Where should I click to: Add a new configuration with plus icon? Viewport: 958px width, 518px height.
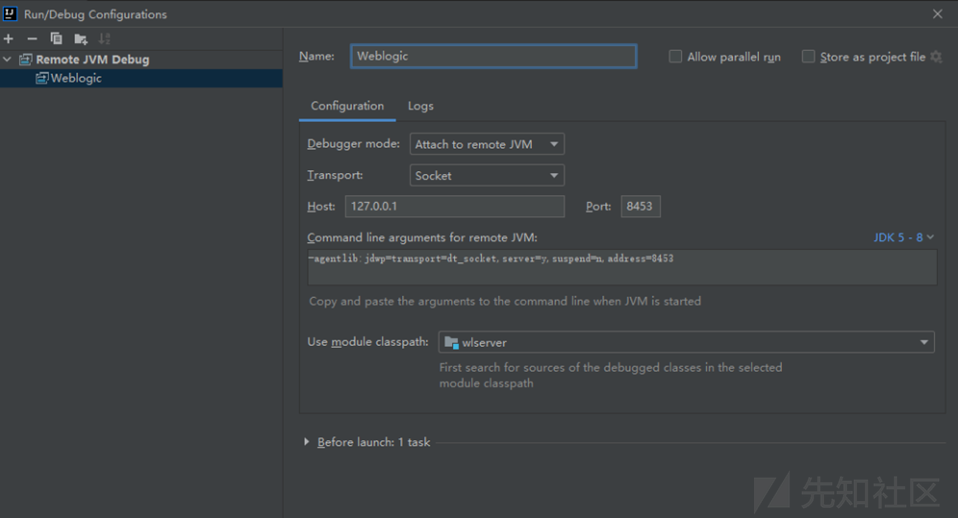pos(9,39)
